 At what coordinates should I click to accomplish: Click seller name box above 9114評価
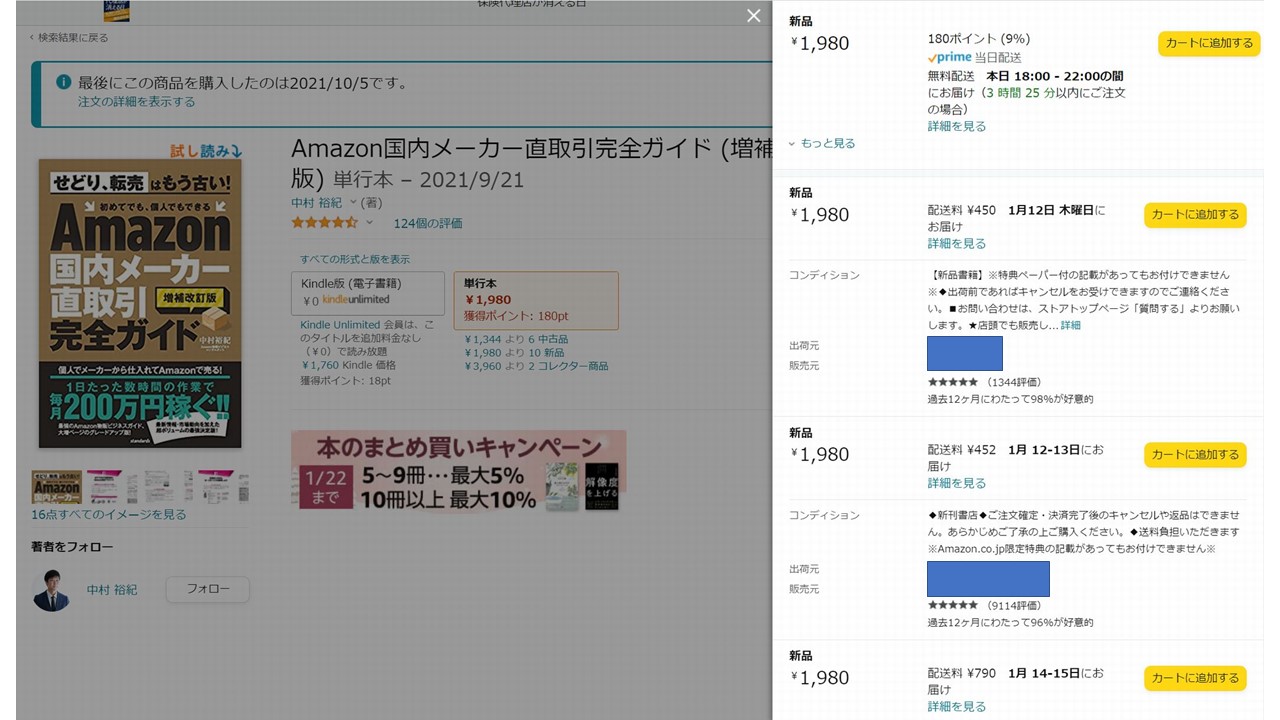pyautogui.click(x=988, y=579)
